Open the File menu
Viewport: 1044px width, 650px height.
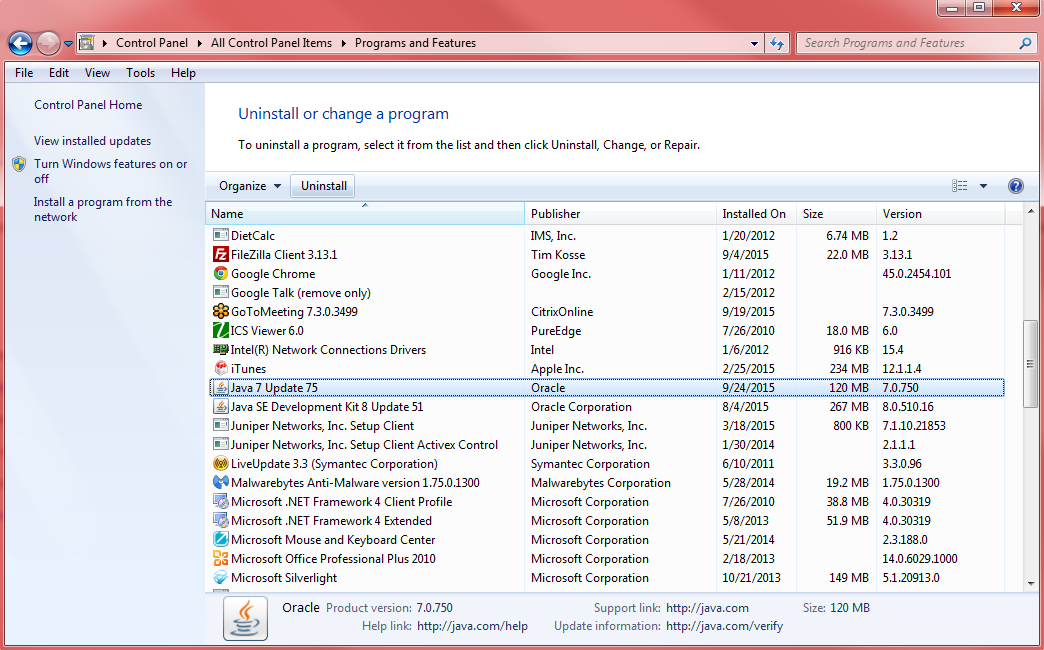(24, 73)
